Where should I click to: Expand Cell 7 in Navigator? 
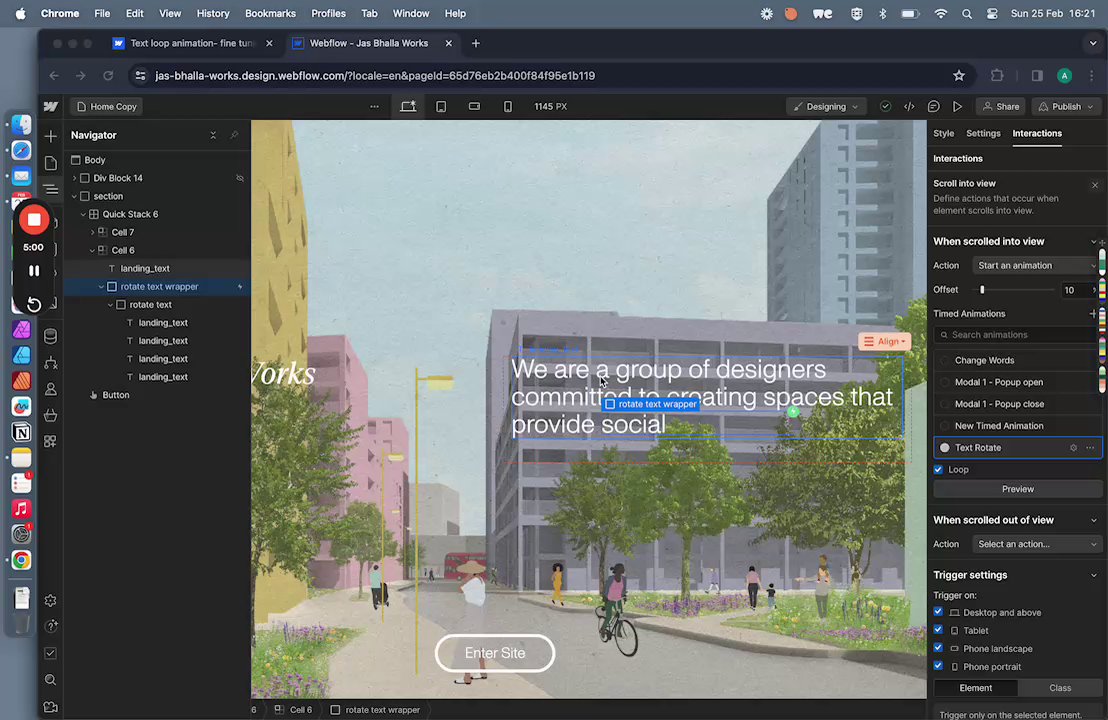pos(93,232)
